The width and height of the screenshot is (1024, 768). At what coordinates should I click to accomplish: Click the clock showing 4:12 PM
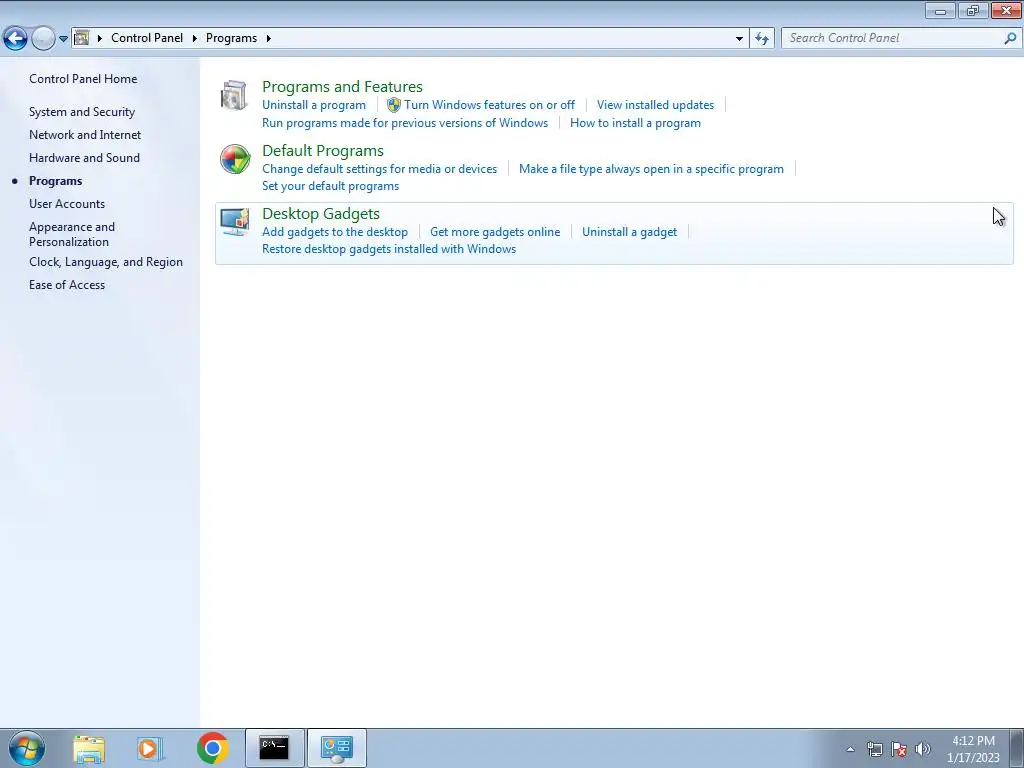tap(973, 749)
